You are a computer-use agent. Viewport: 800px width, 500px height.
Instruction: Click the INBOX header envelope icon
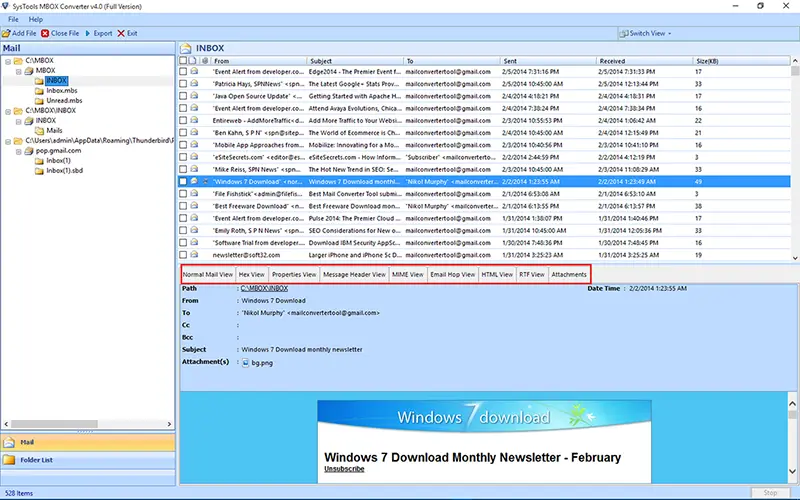186,48
